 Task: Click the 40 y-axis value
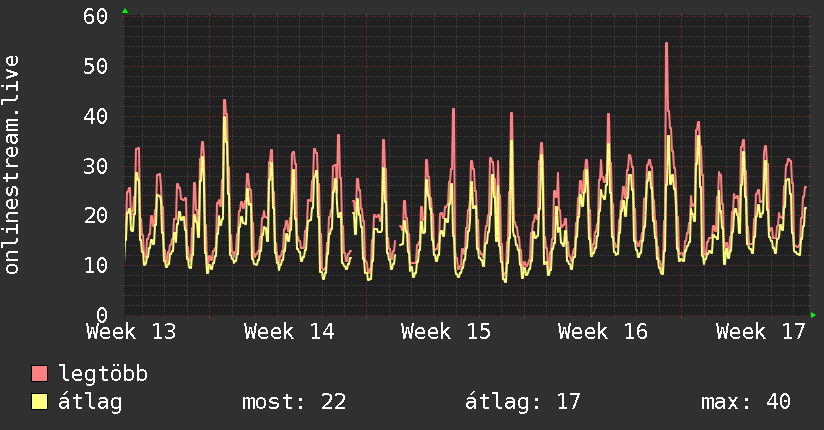(x=96, y=117)
